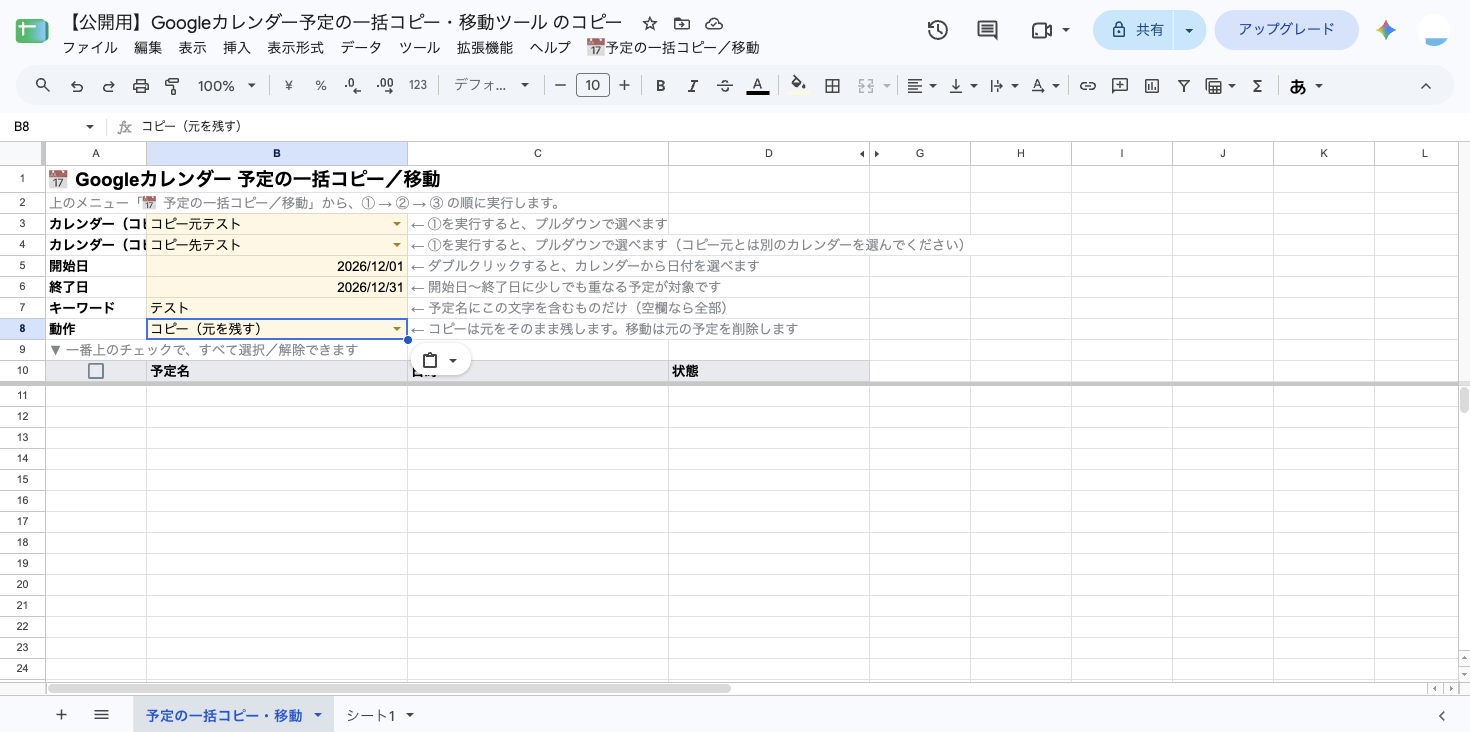Open the データ menu
1470x732 pixels.
(361, 47)
